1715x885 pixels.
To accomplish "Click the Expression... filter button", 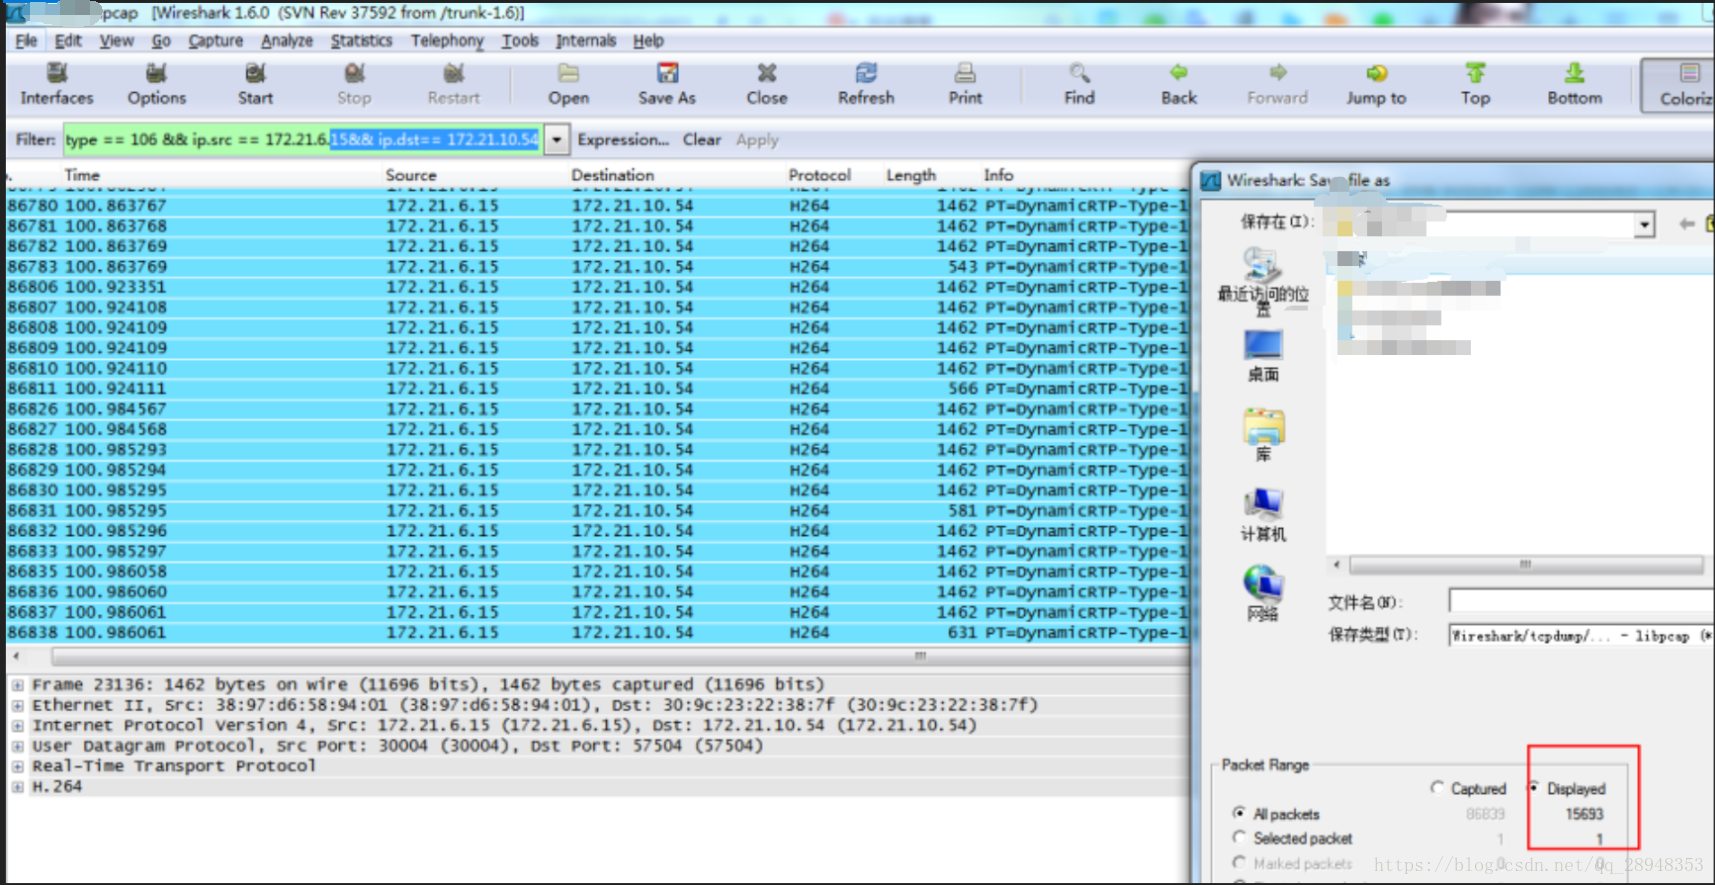I will (623, 139).
